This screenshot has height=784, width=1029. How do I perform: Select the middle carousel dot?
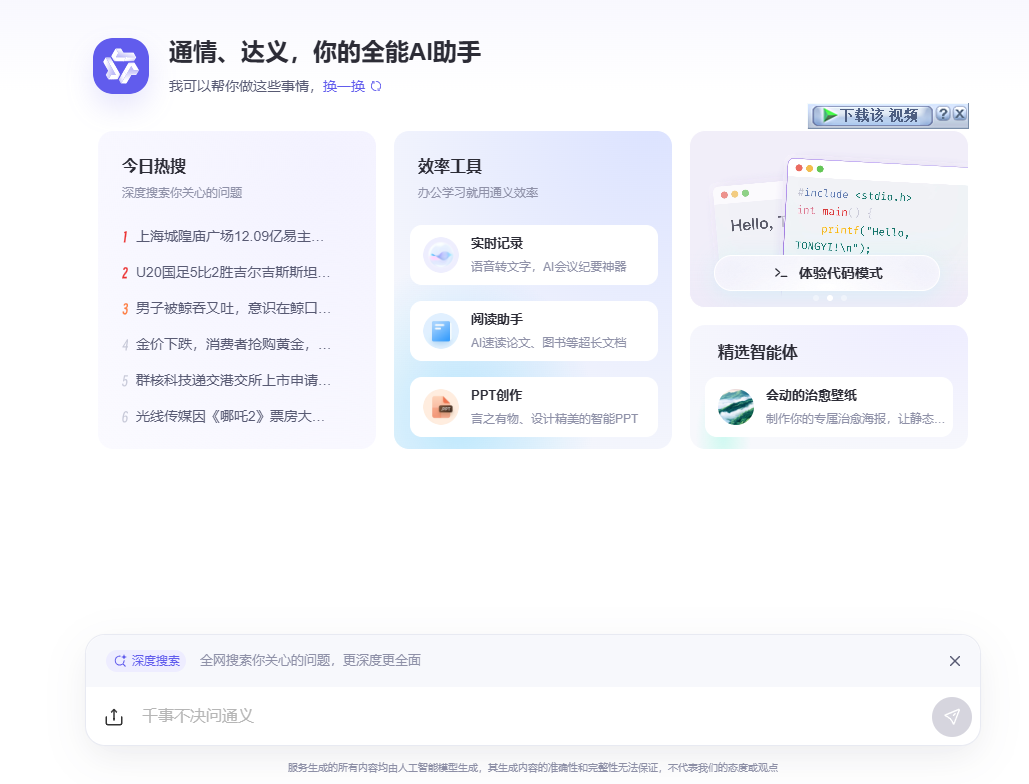click(x=830, y=298)
